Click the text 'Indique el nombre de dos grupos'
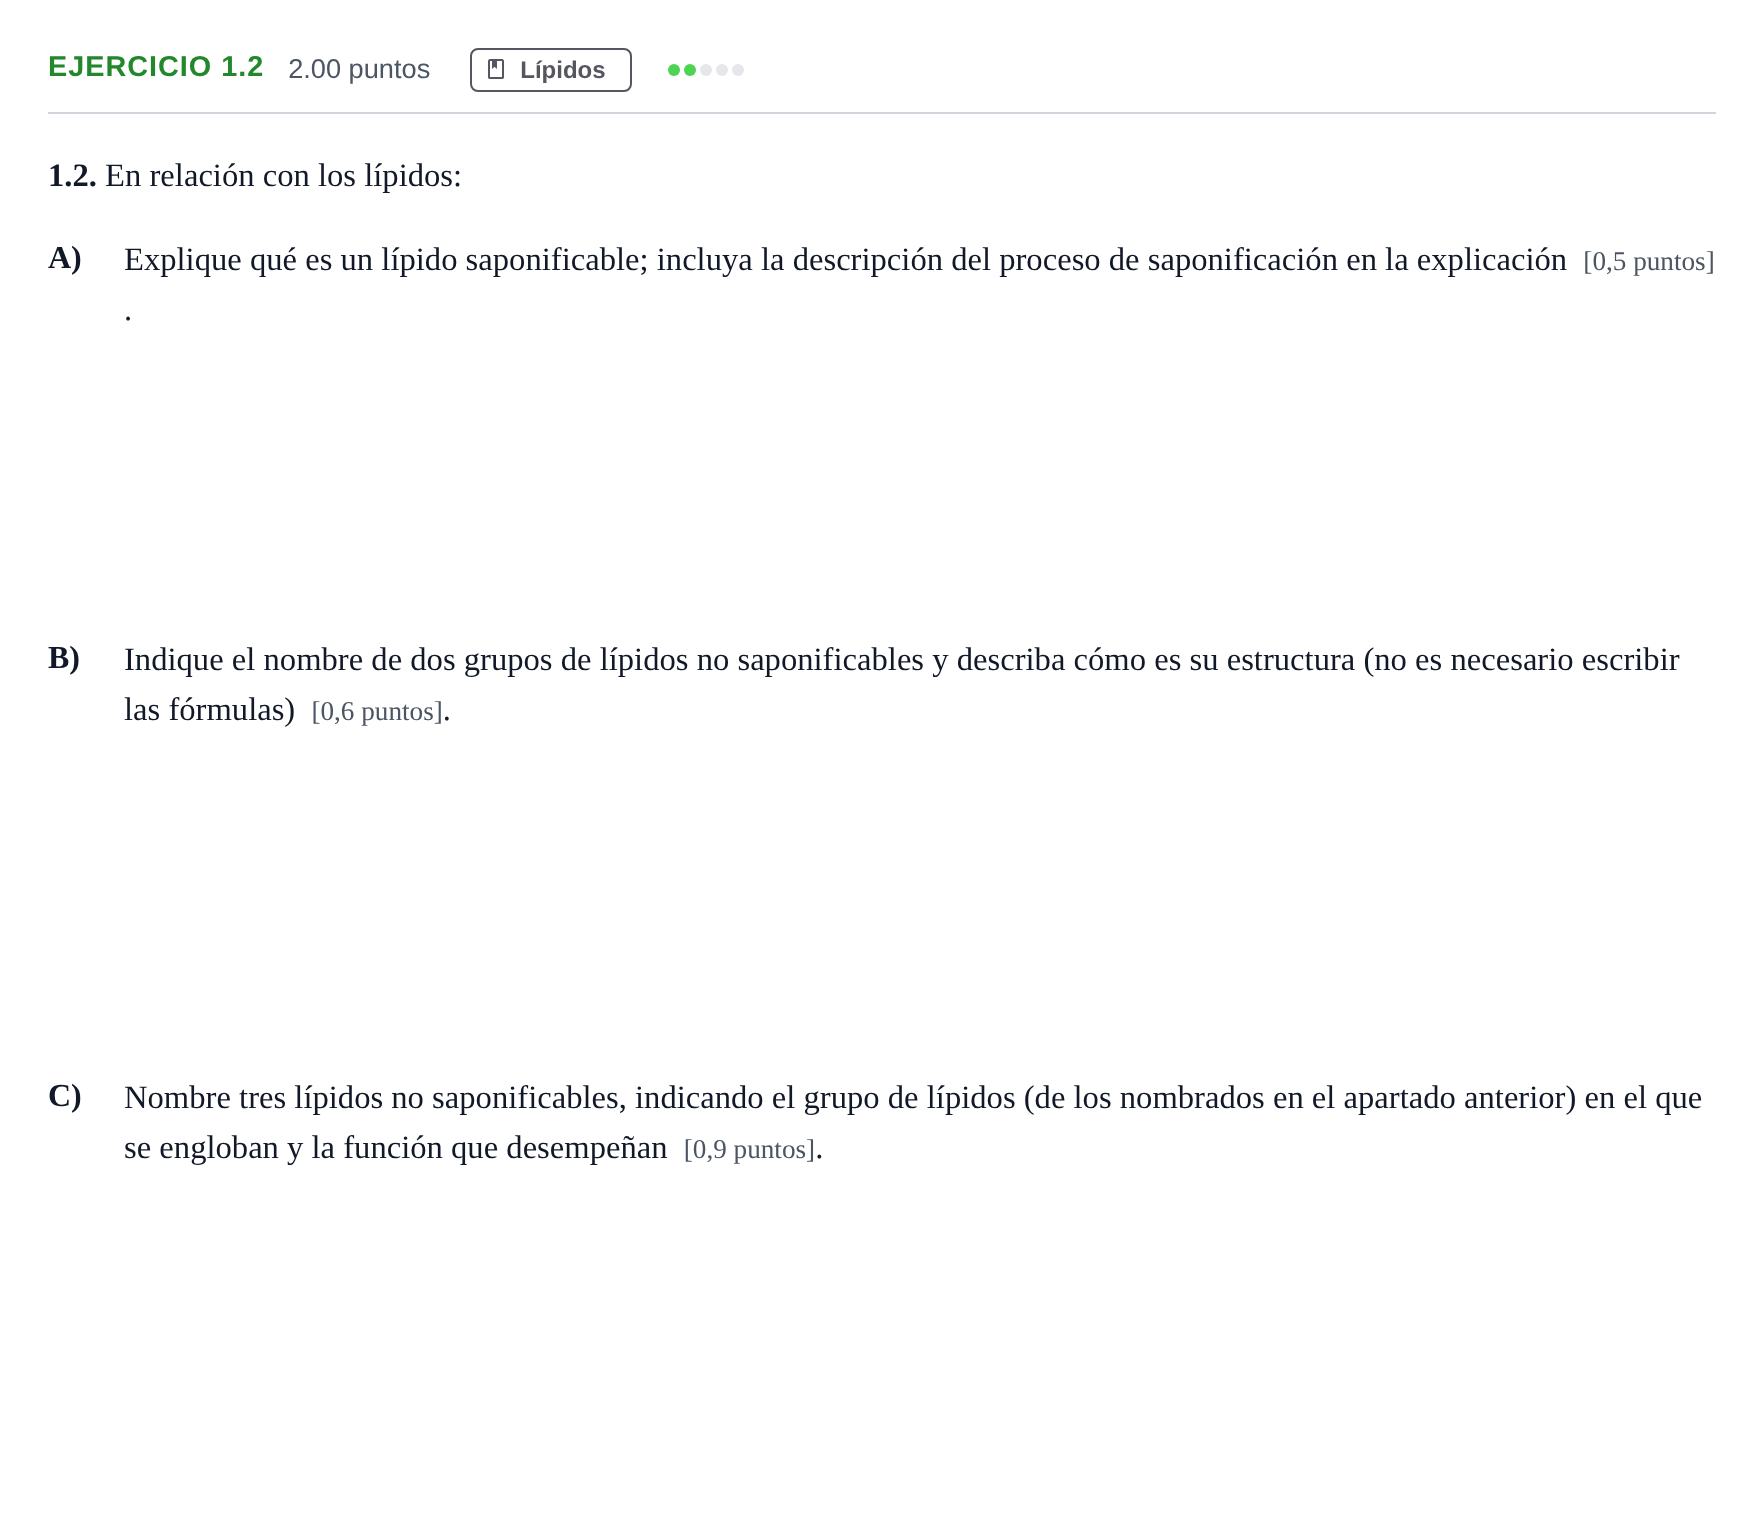The width and height of the screenshot is (1764, 1530). pos(338,660)
